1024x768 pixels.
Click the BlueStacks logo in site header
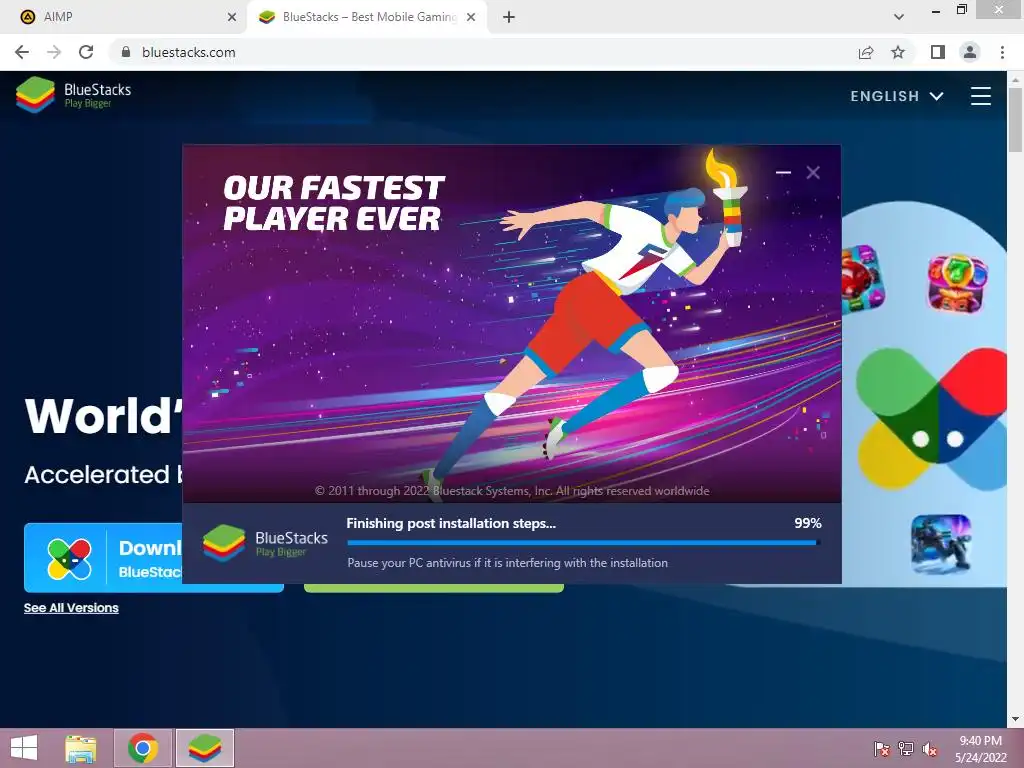pos(73,95)
